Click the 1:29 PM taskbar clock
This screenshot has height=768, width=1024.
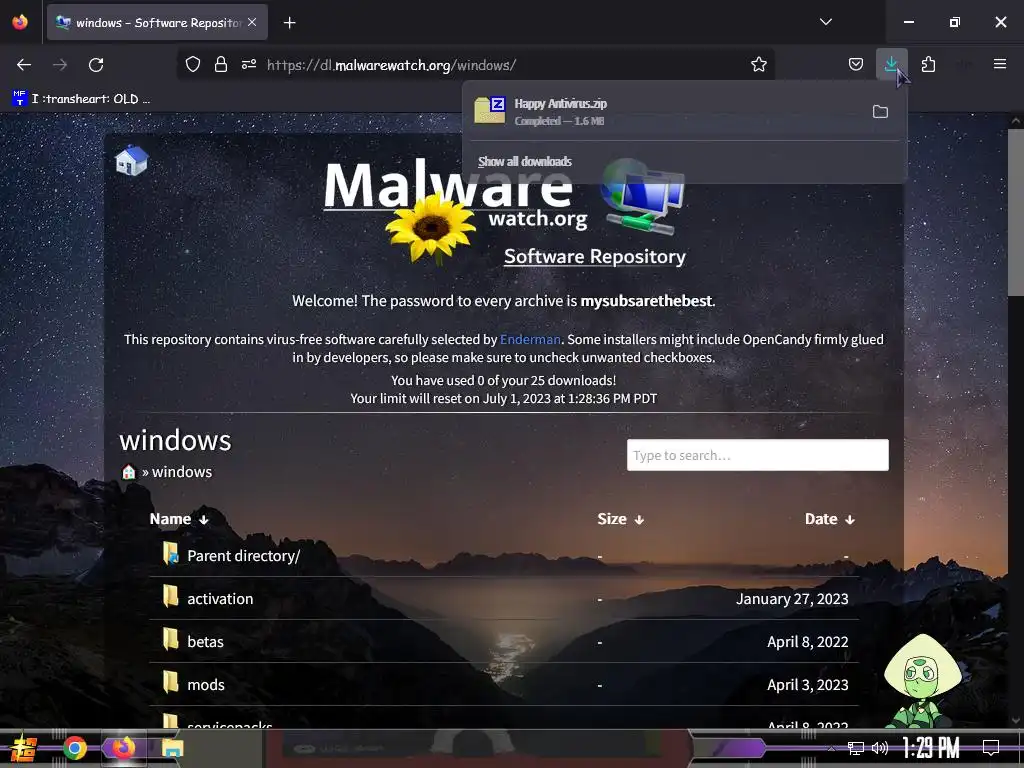[x=931, y=748]
